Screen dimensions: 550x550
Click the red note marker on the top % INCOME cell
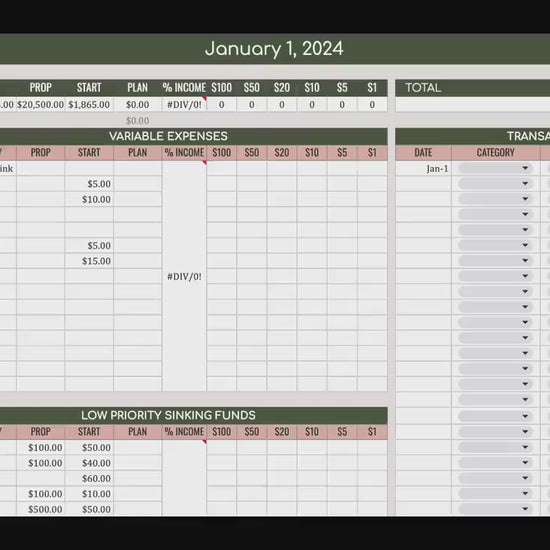click(204, 99)
